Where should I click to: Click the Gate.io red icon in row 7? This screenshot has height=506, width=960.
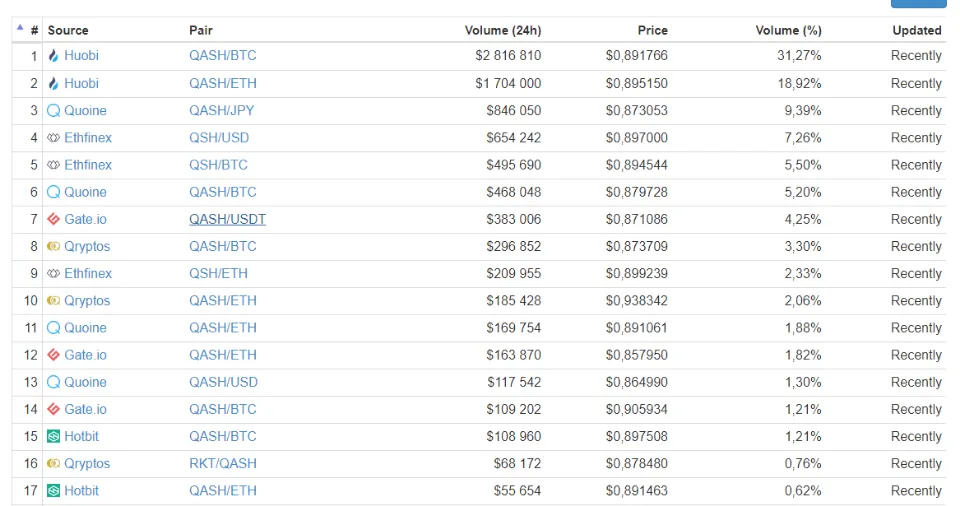coord(53,219)
